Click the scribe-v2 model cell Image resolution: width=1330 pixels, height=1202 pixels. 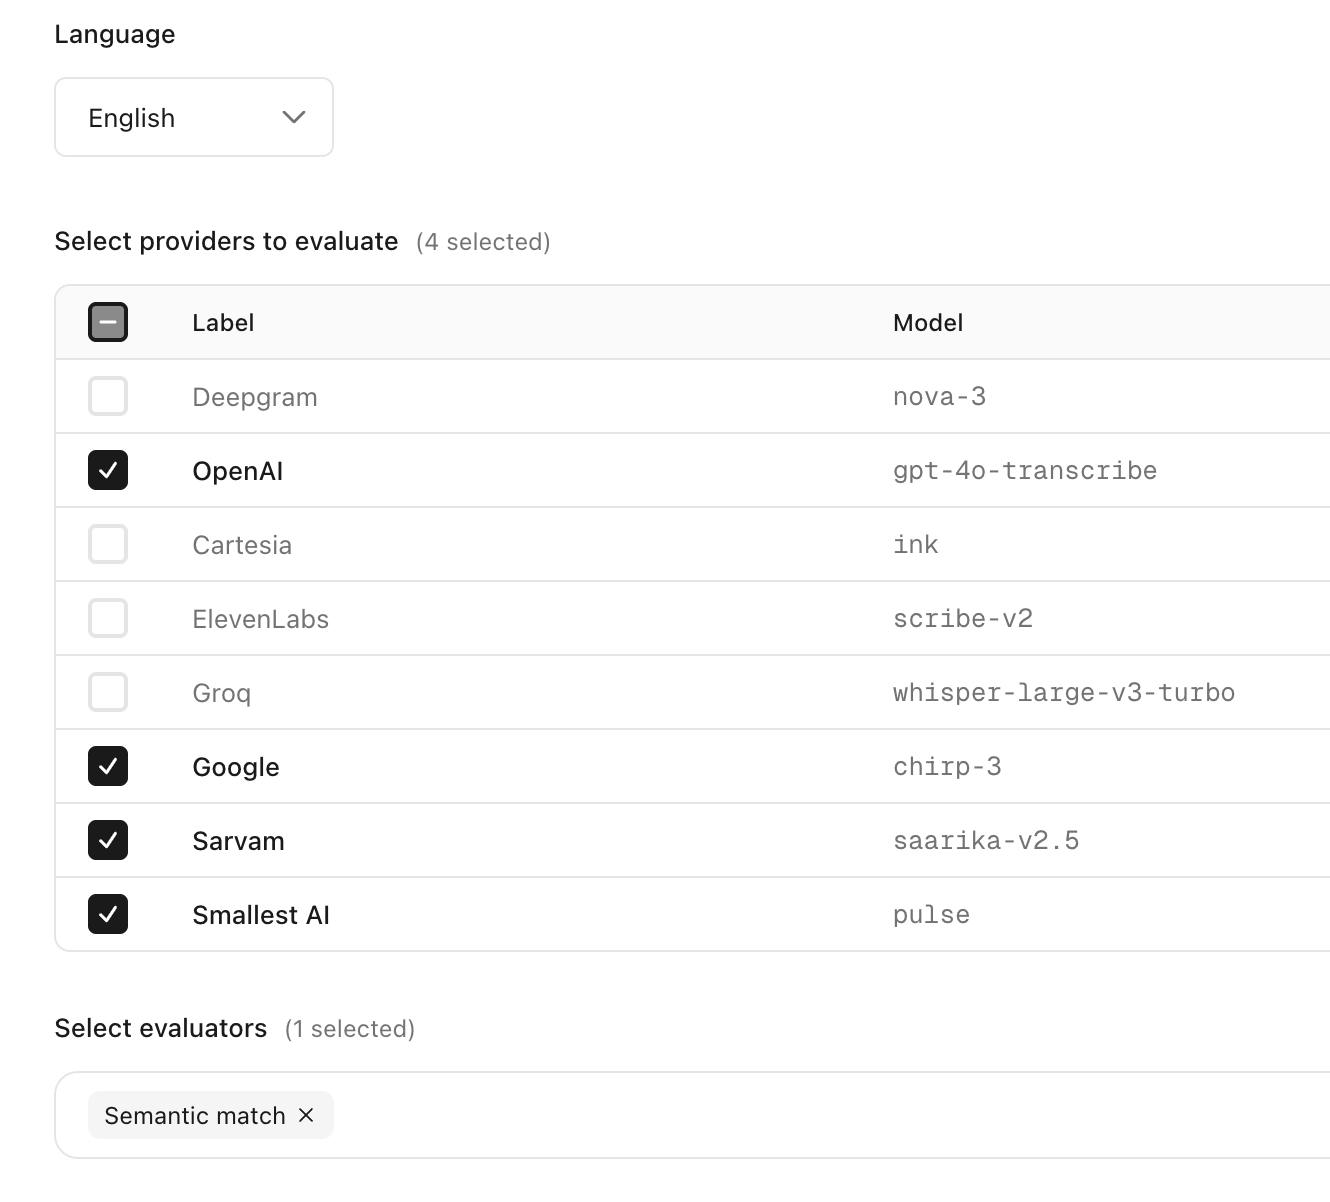pyautogui.click(x=963, y=619)
